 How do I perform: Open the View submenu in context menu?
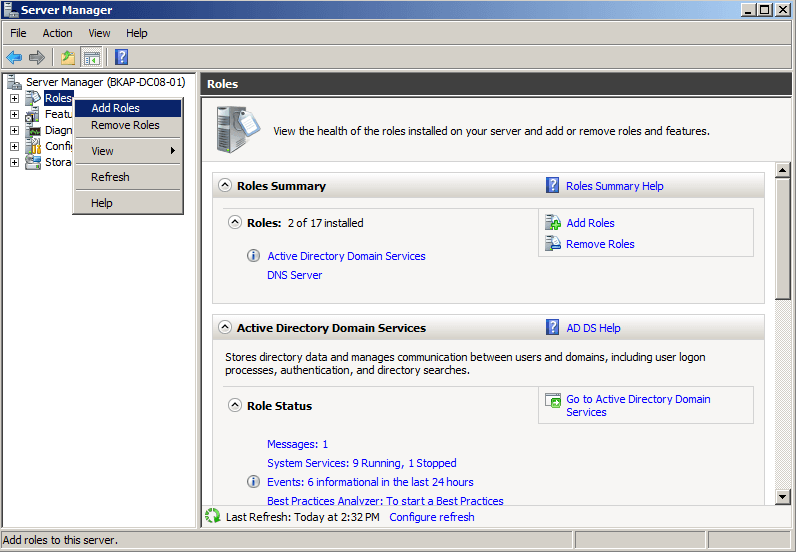128,151
